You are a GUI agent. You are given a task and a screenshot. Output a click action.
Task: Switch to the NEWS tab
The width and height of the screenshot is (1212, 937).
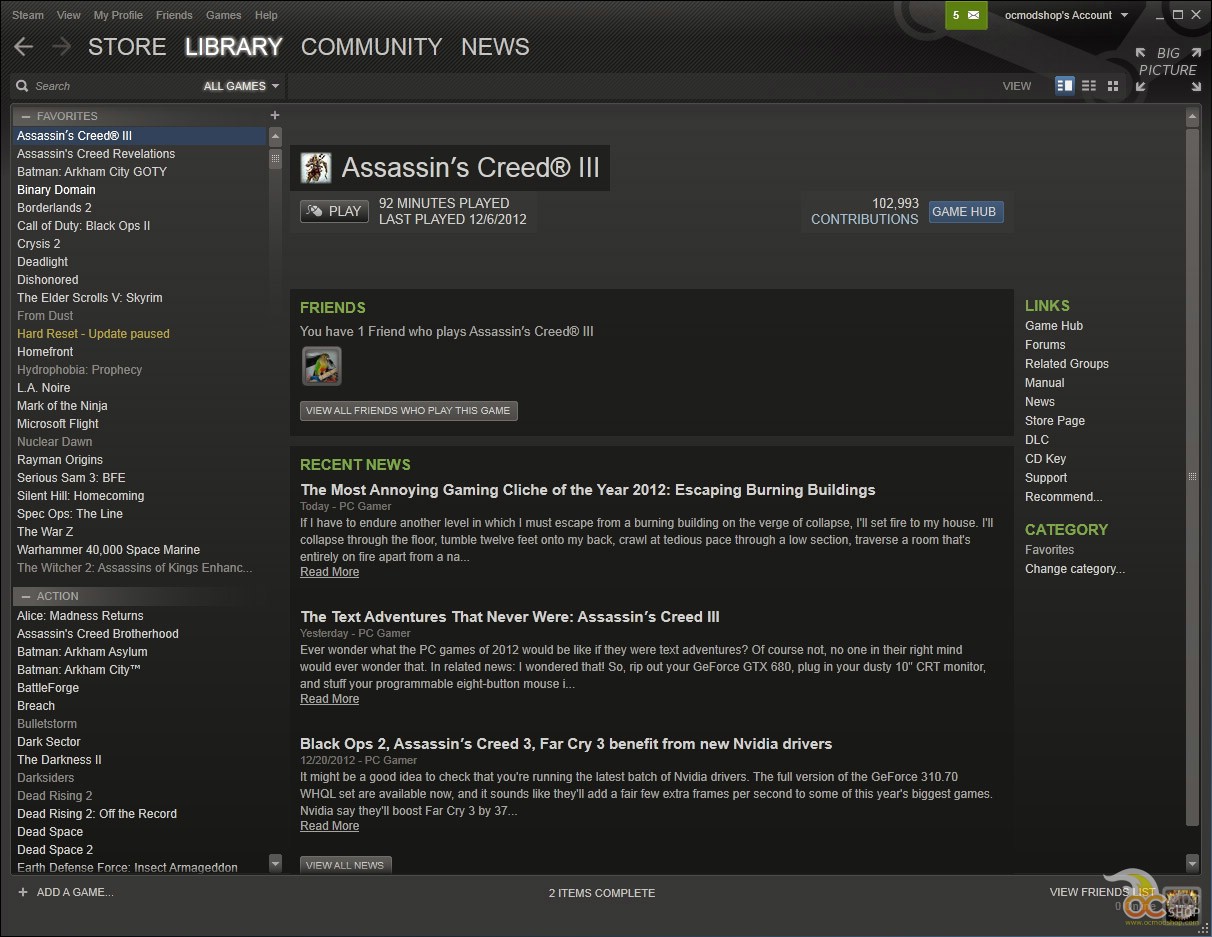(x=495, y=47)
